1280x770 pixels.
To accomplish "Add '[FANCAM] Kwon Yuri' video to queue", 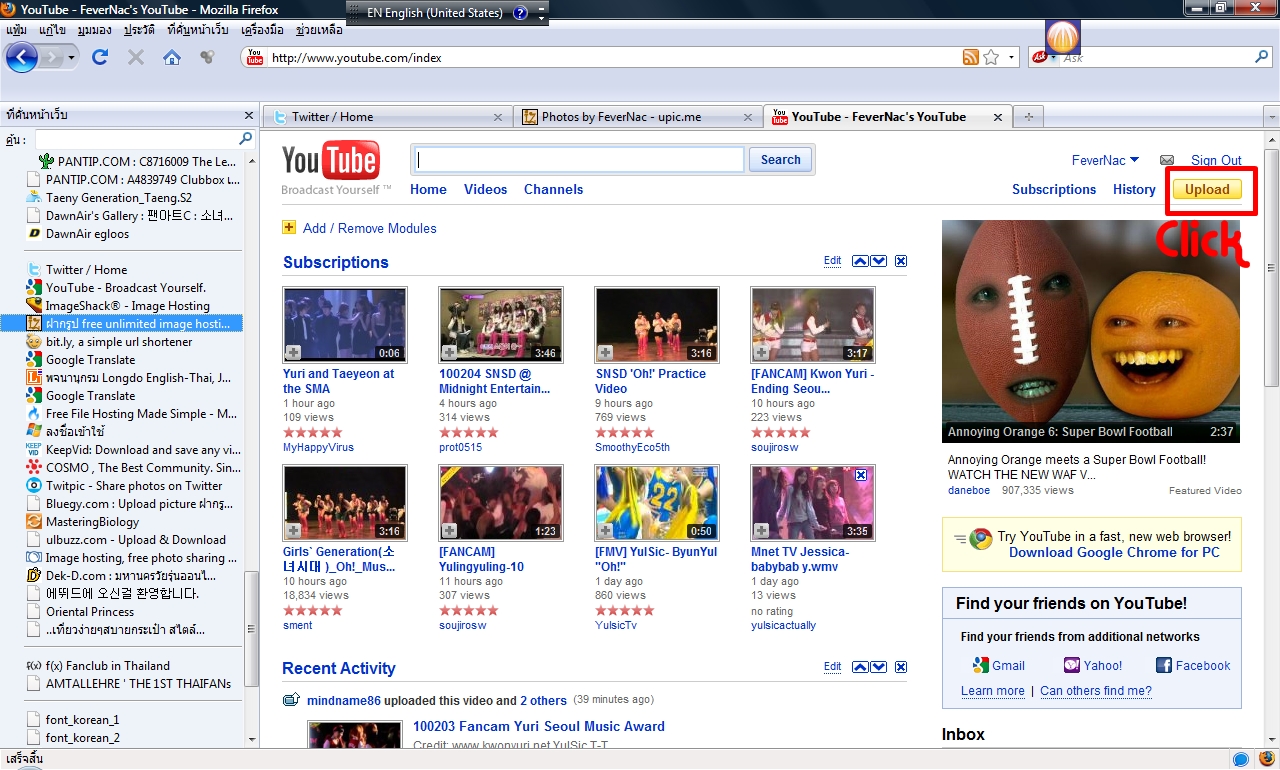I will click(761, 352).
